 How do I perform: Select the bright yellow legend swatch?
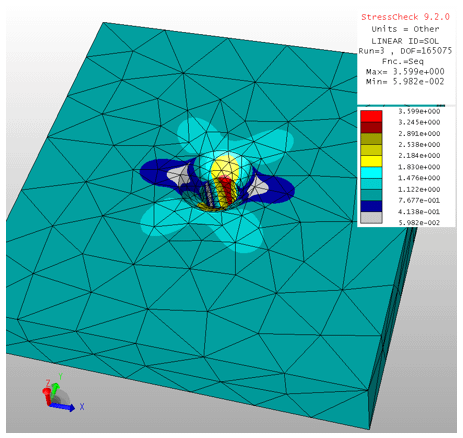coord(371,161)
